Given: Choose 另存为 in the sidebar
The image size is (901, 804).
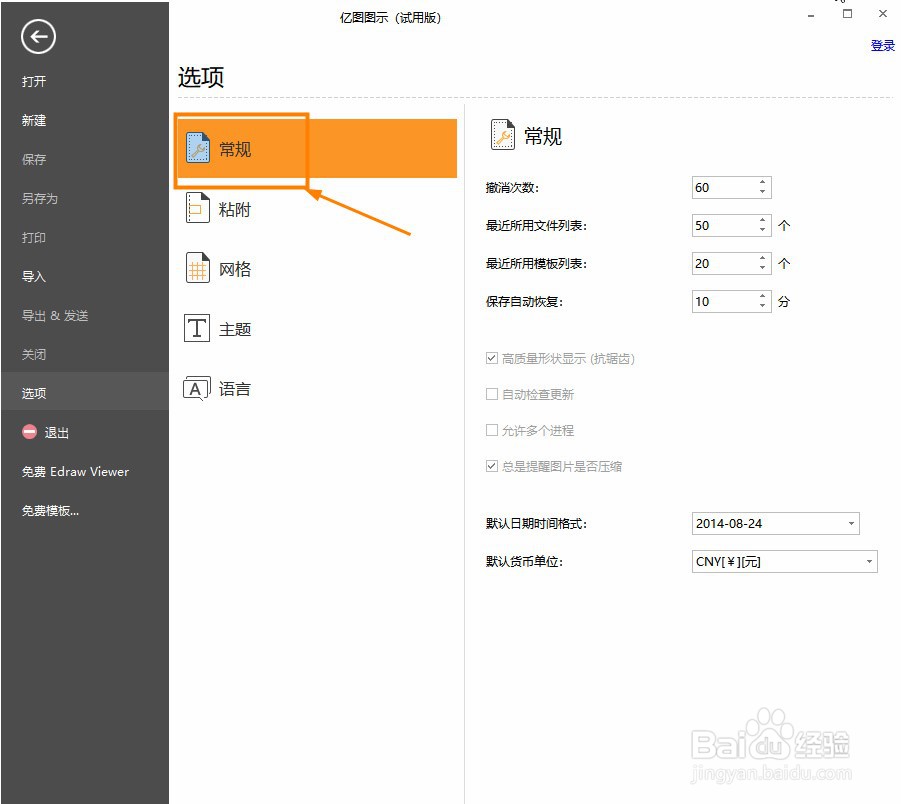Looking at the screenshot, I should [40, 198].
